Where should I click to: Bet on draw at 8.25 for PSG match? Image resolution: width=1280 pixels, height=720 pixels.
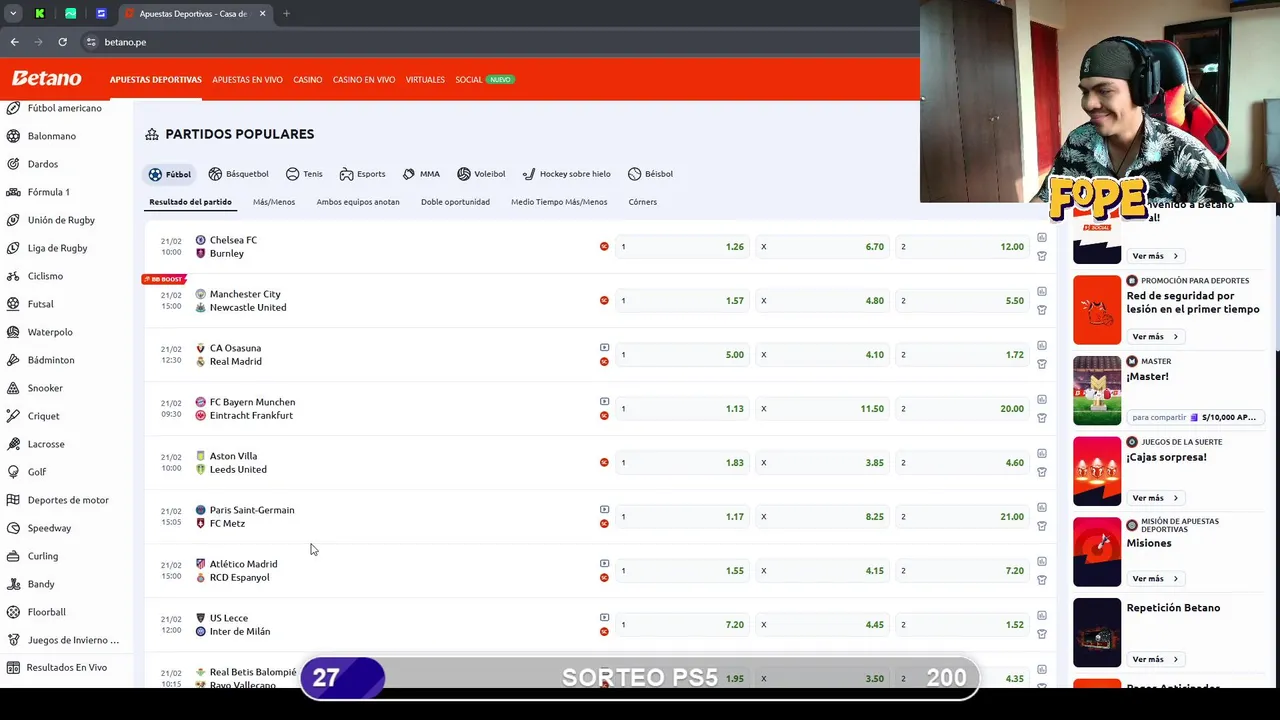pos(822,517)
